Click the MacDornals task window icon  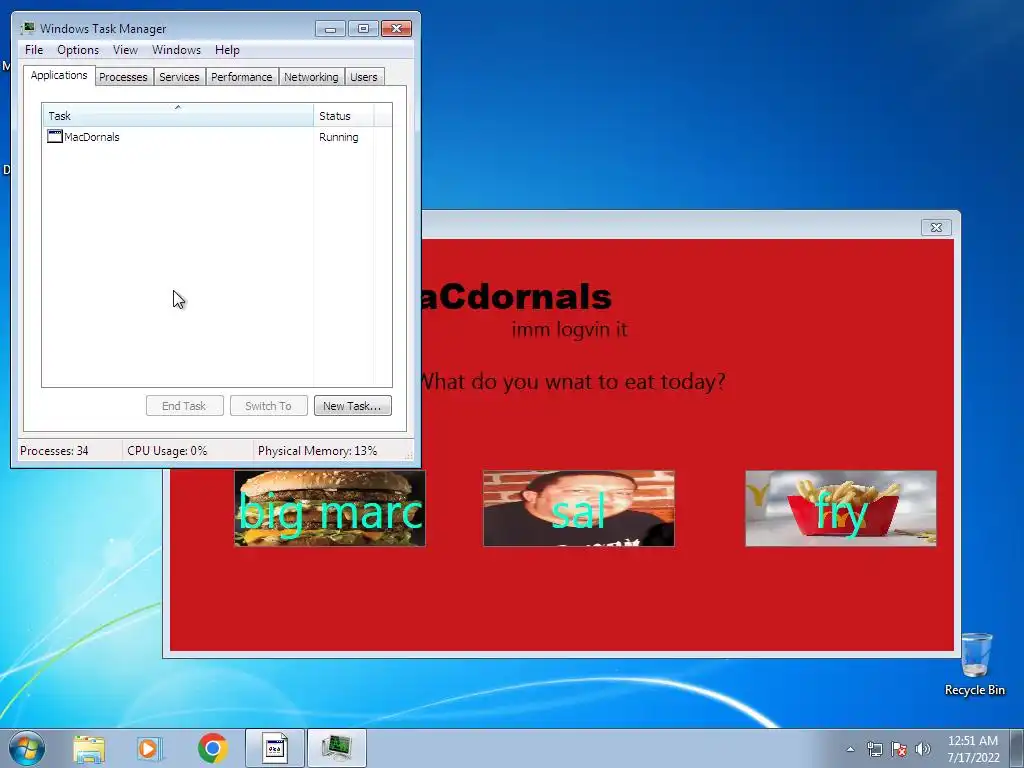tap(54, 136)
